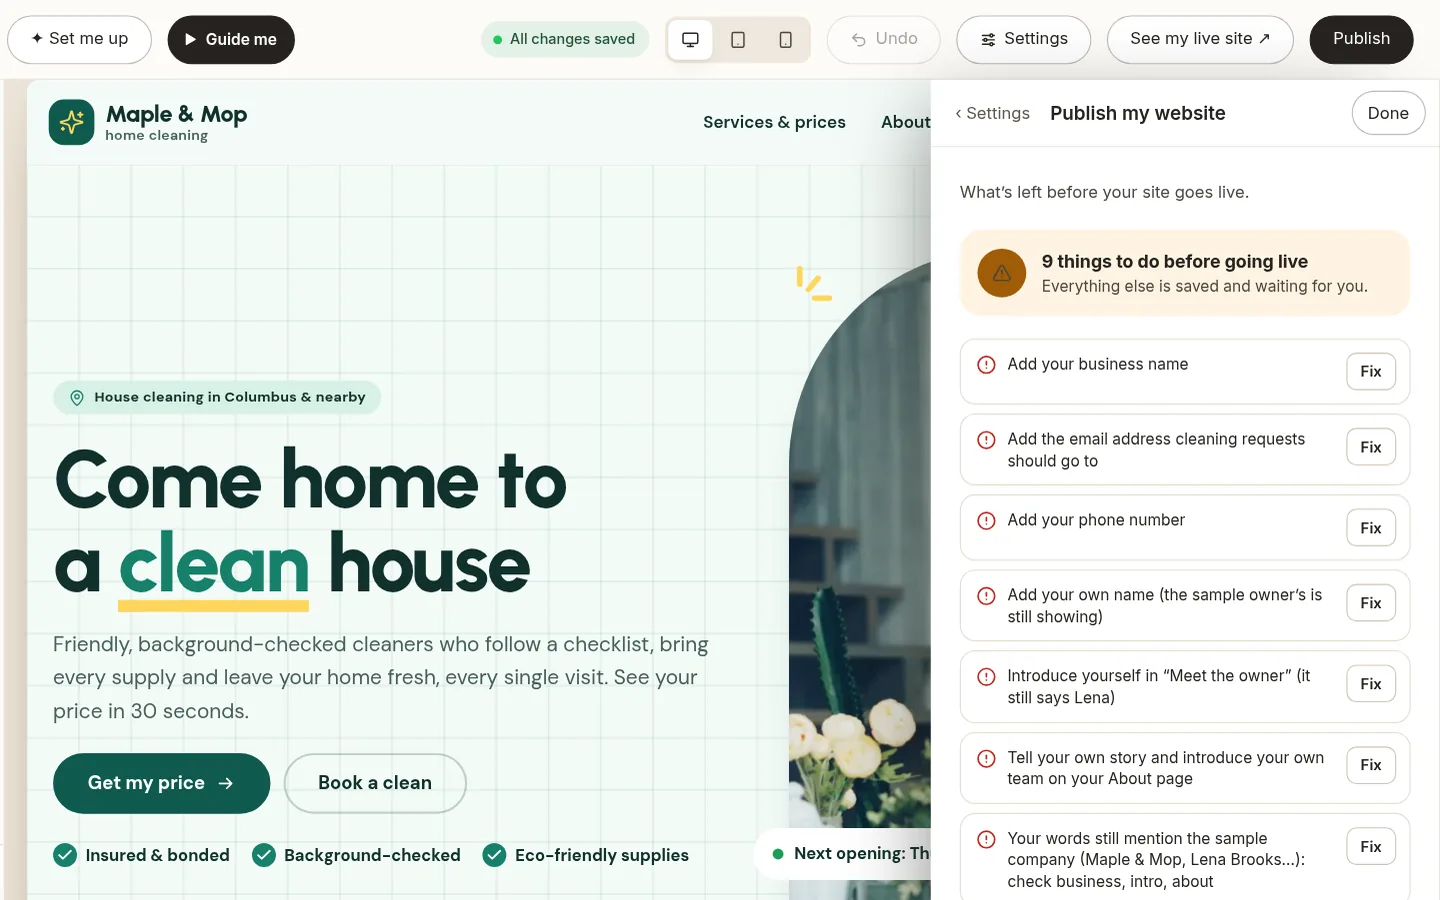The image size is (1440, 900).
Task: Click the Book a clean button
Action: click(x=375, y=783)
